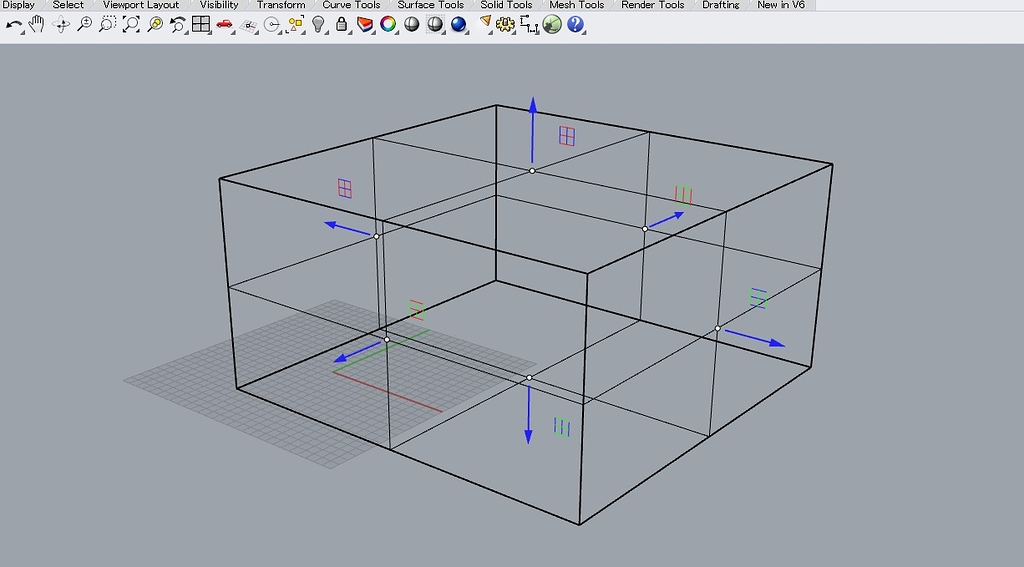The width and height of the screenshot is (1024, 567).
Task: Toggle the Ghosted wireframe sphere icon
Action: pos(435,25)
